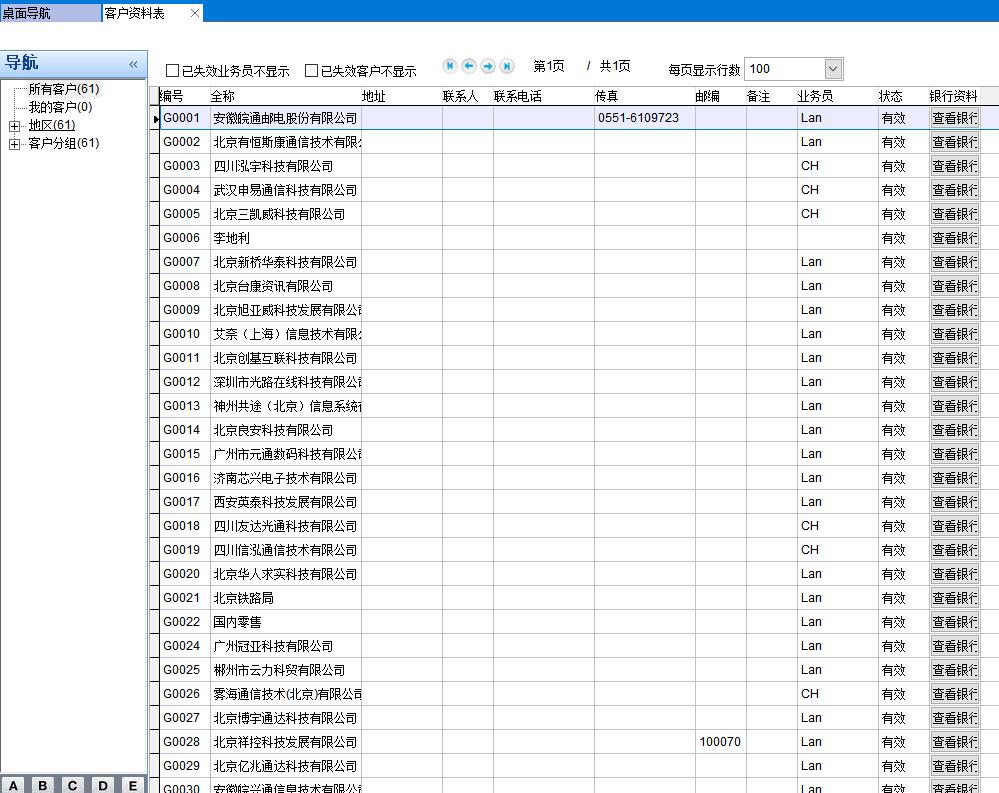
Task: Tick the 已失效客户不显示 checkbox
Action: pos(312,71)
